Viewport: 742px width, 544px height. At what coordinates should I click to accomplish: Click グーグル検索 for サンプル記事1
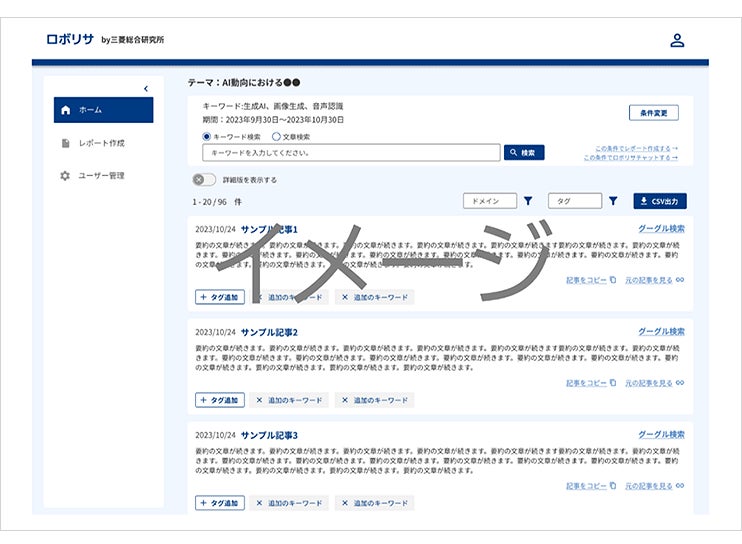point(662,228)
